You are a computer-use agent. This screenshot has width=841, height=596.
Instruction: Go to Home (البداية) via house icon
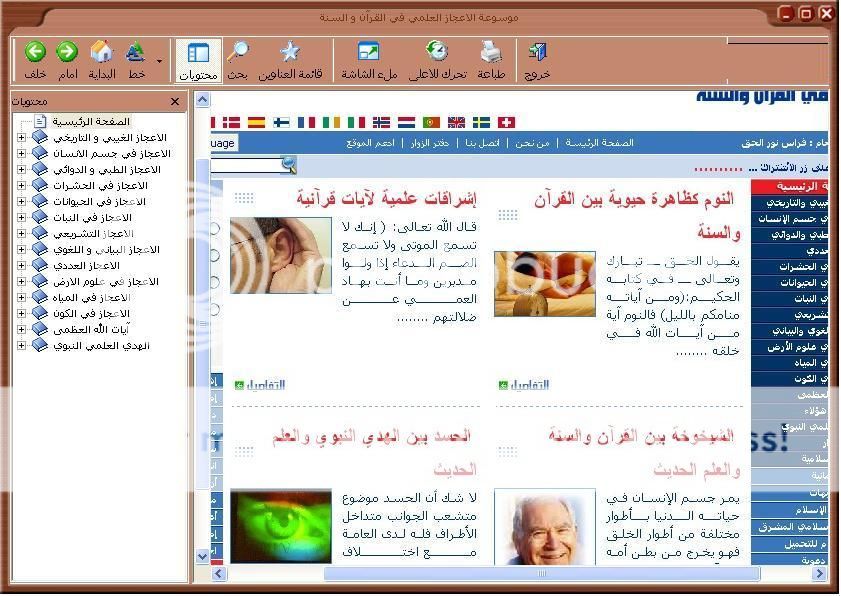coord(102,53)
